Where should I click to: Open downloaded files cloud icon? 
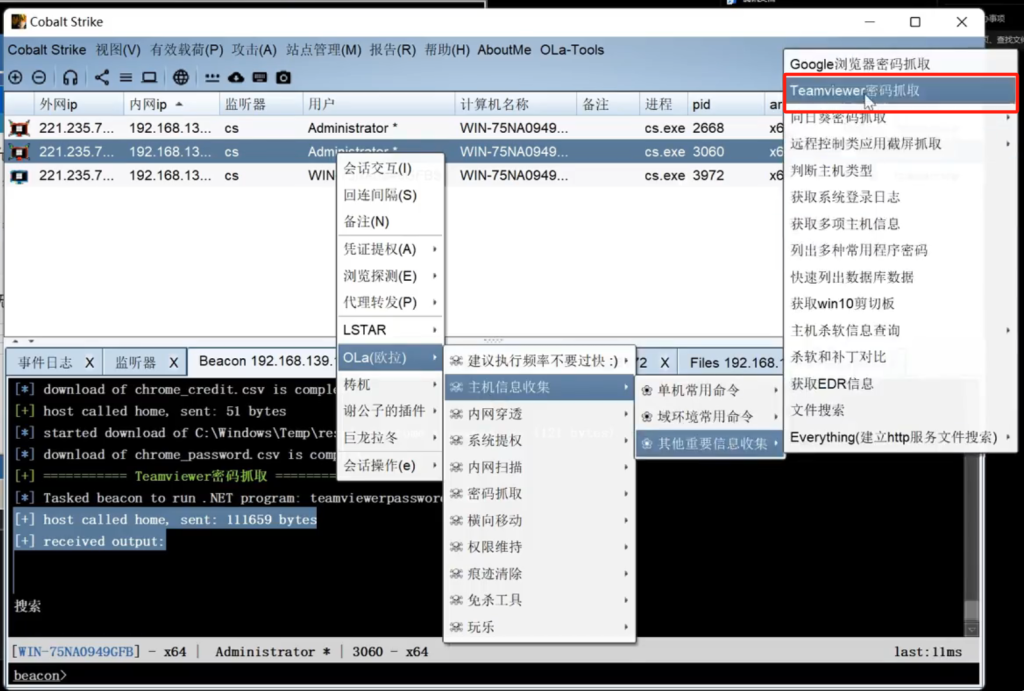click(x=236, y=78)
